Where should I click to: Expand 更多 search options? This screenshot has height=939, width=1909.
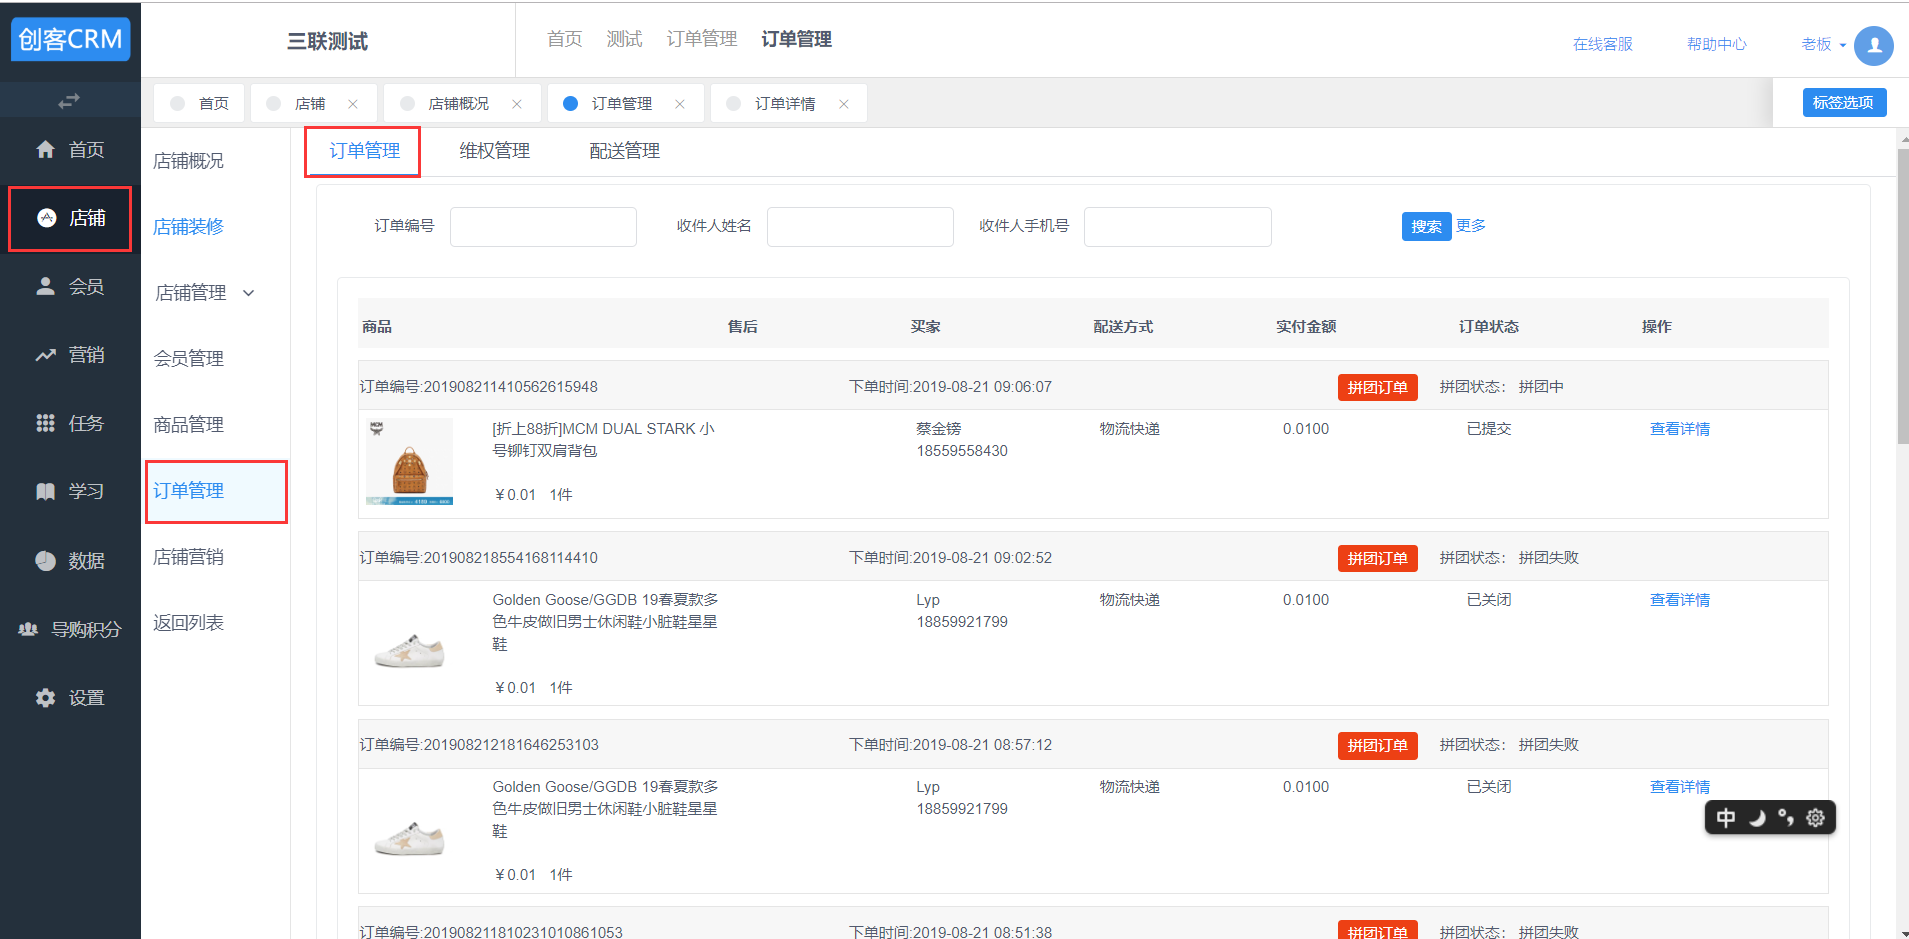tap(1471, 226)
